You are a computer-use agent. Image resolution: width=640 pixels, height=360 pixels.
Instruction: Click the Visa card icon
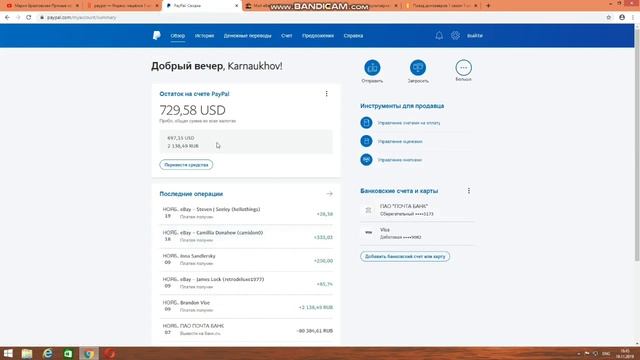point(368,232)
